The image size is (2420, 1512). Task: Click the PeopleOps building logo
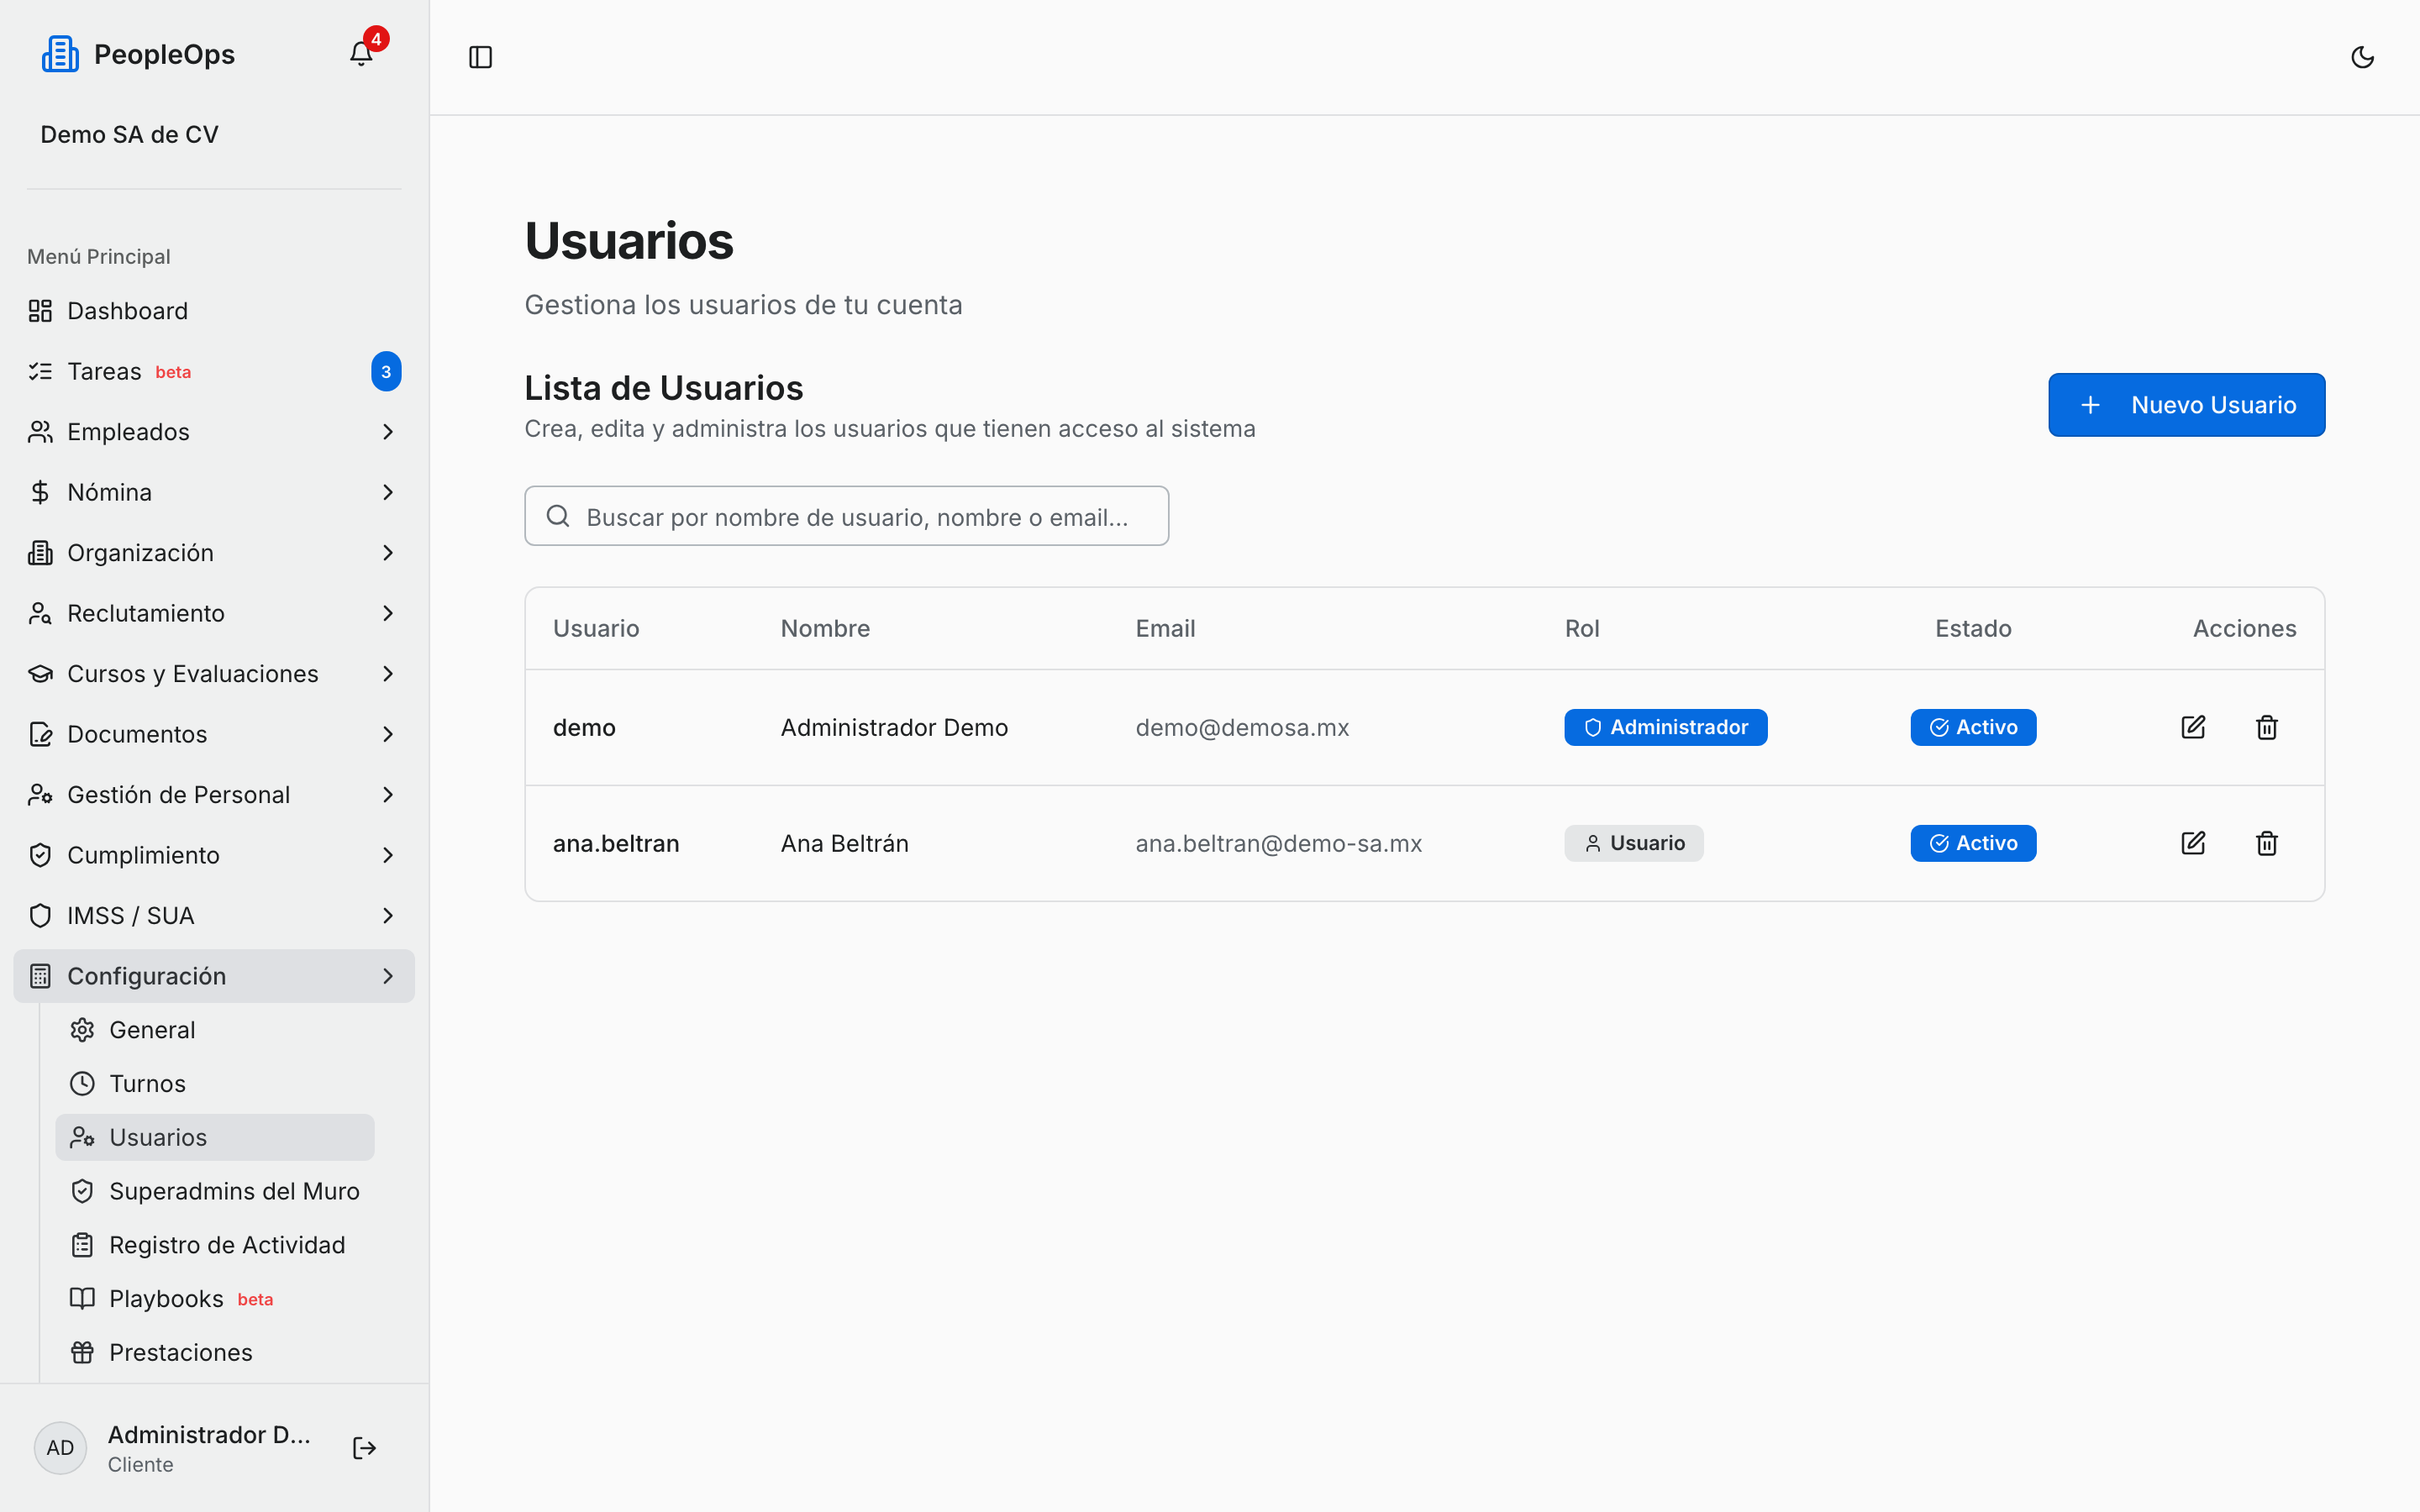[60, 54]
